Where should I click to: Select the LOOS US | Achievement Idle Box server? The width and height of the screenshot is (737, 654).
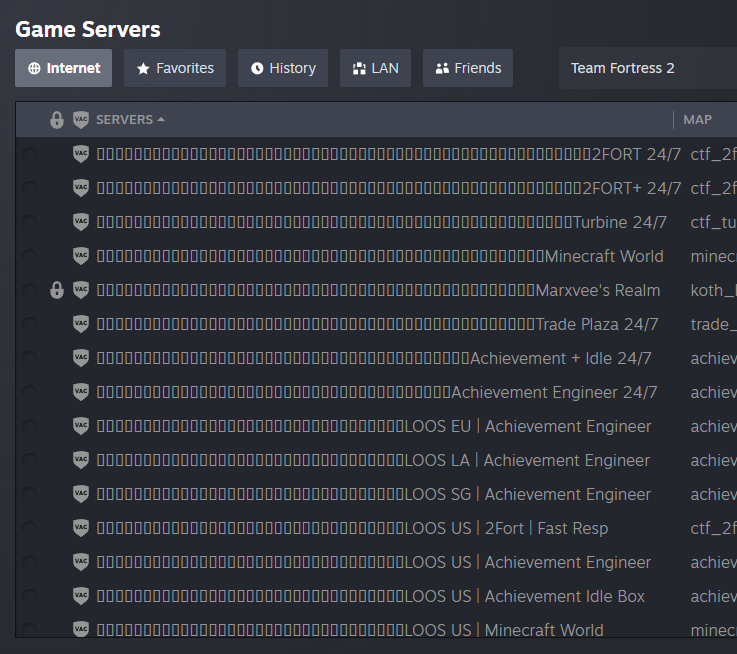point(371,596)
